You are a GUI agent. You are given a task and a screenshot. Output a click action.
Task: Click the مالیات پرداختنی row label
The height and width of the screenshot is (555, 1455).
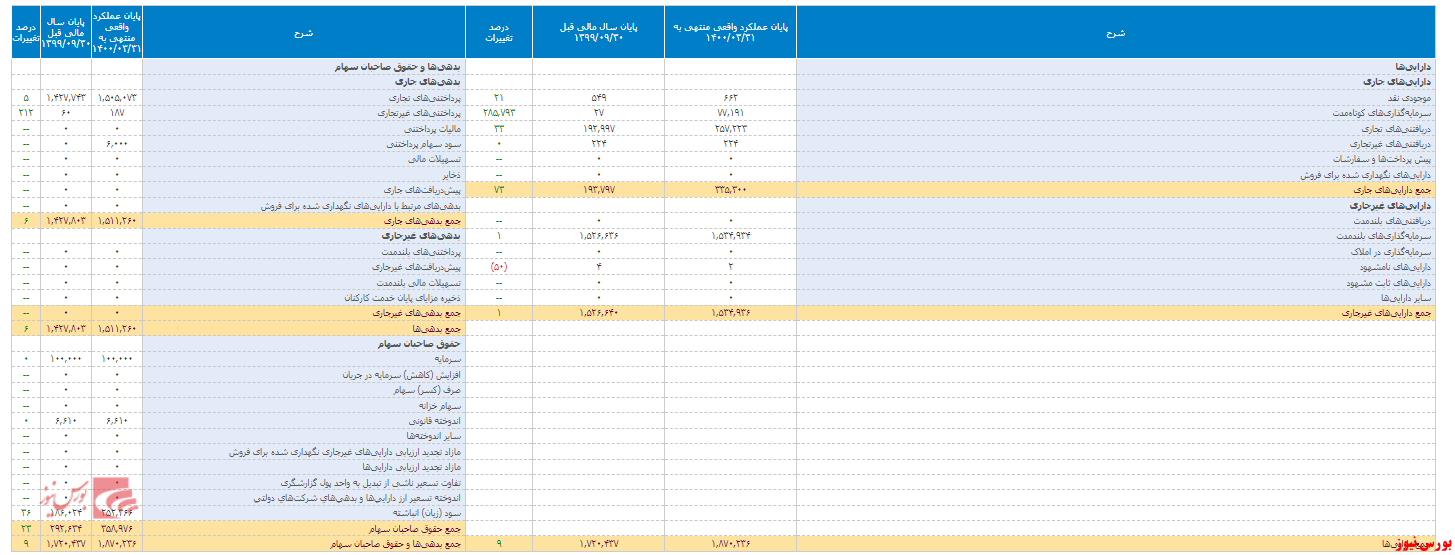click(432, 129)
